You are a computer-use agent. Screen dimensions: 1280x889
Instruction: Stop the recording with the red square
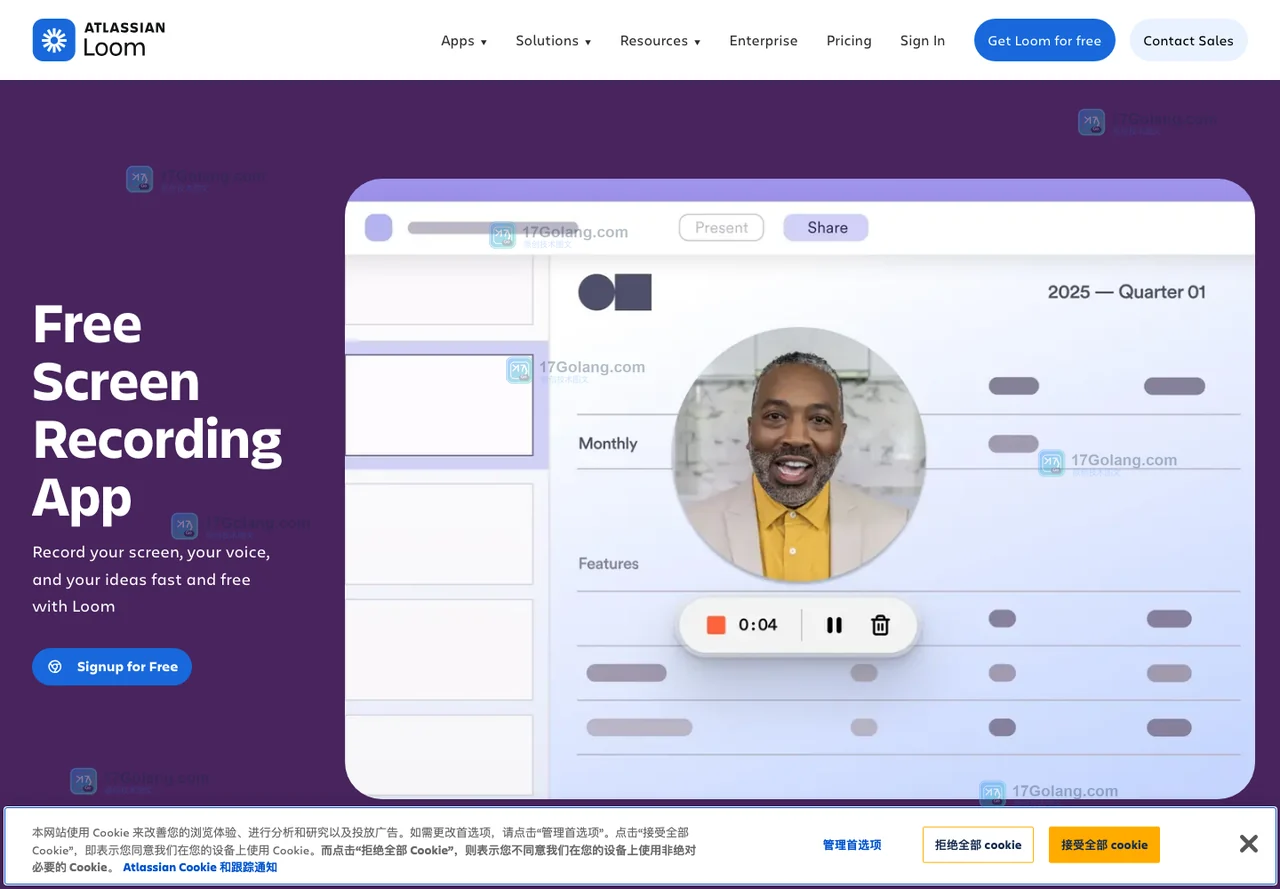point(716,625)
